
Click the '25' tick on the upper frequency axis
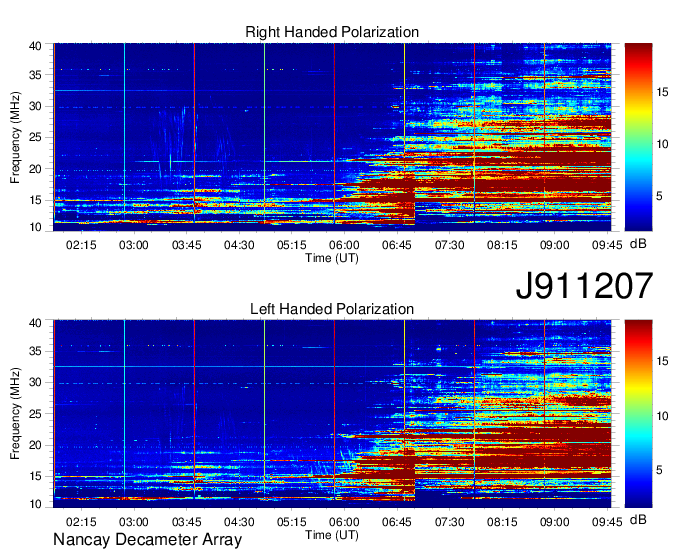pyautogui.click(x=35, y=138)
